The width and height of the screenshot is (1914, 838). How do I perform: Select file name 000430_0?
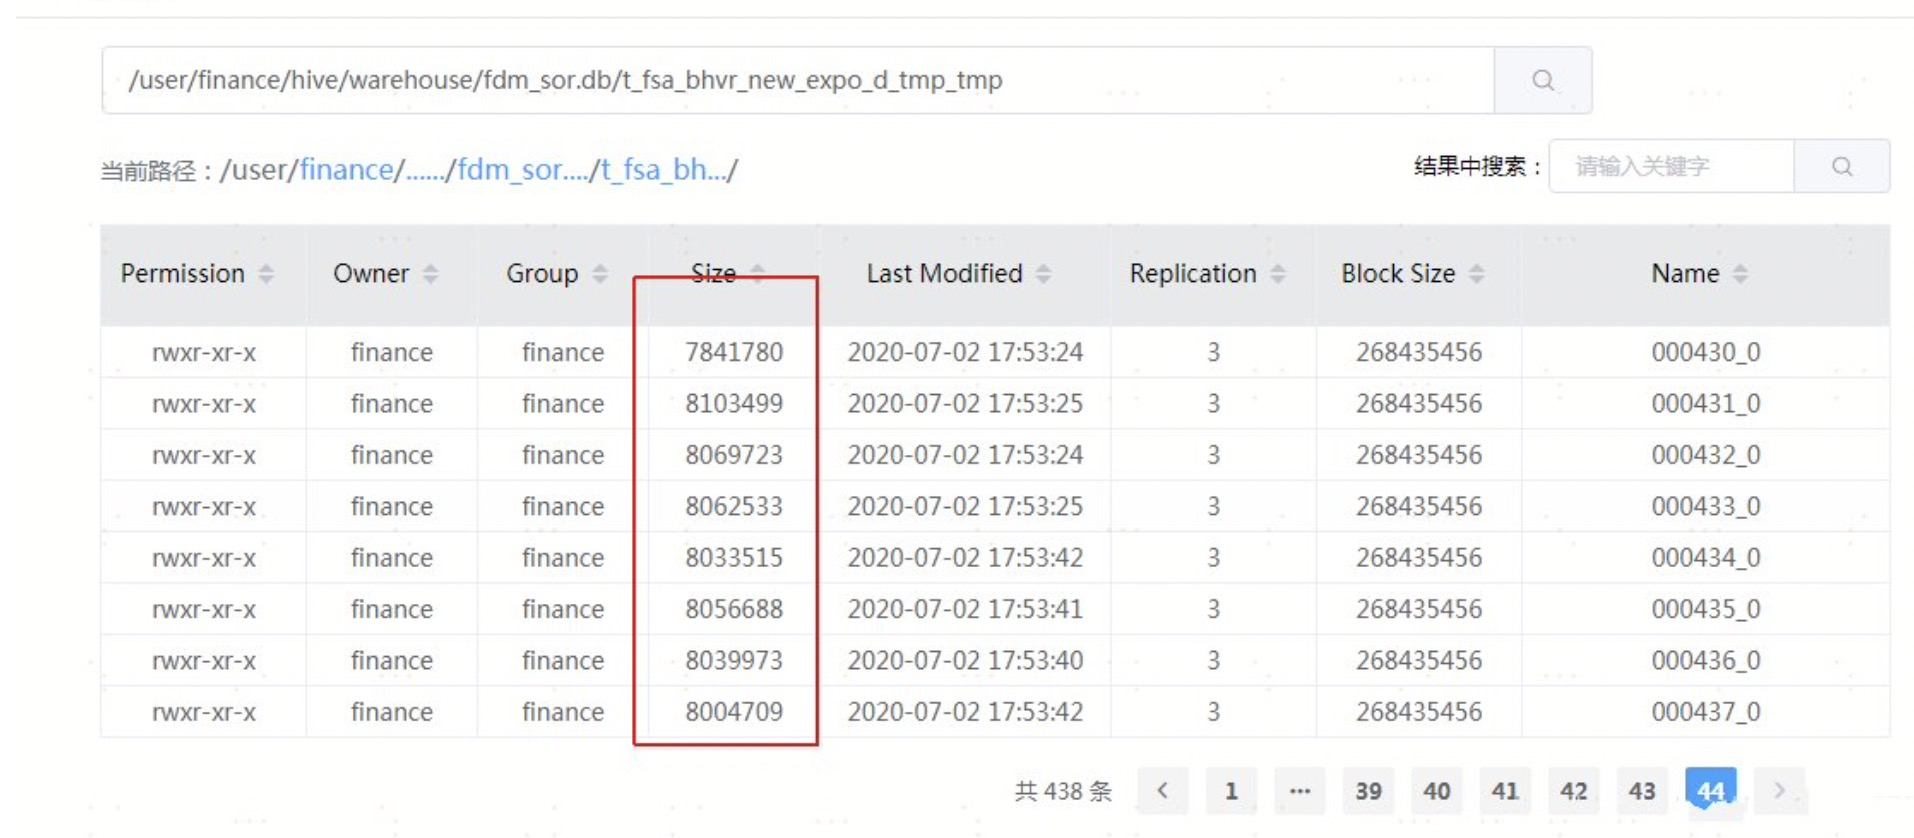point(1706,352)
